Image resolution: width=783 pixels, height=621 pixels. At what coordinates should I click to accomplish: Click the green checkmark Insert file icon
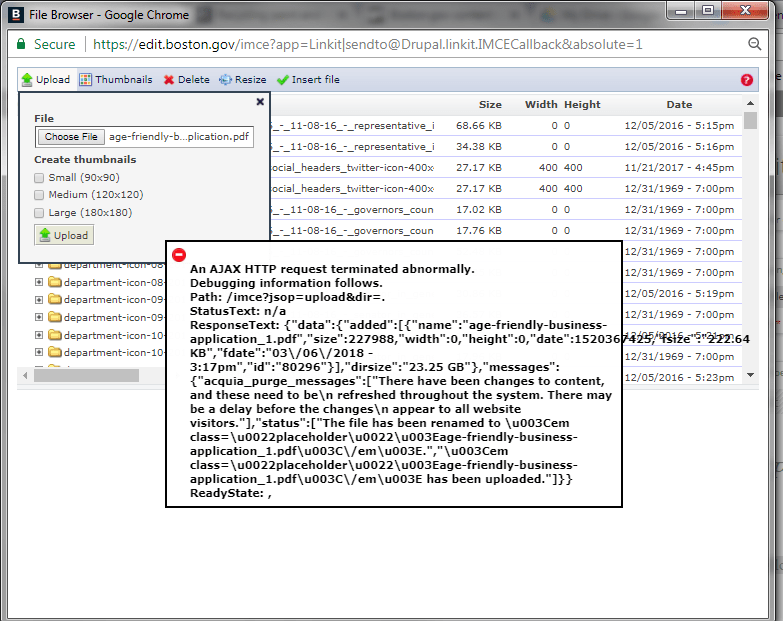click(283, 80)
